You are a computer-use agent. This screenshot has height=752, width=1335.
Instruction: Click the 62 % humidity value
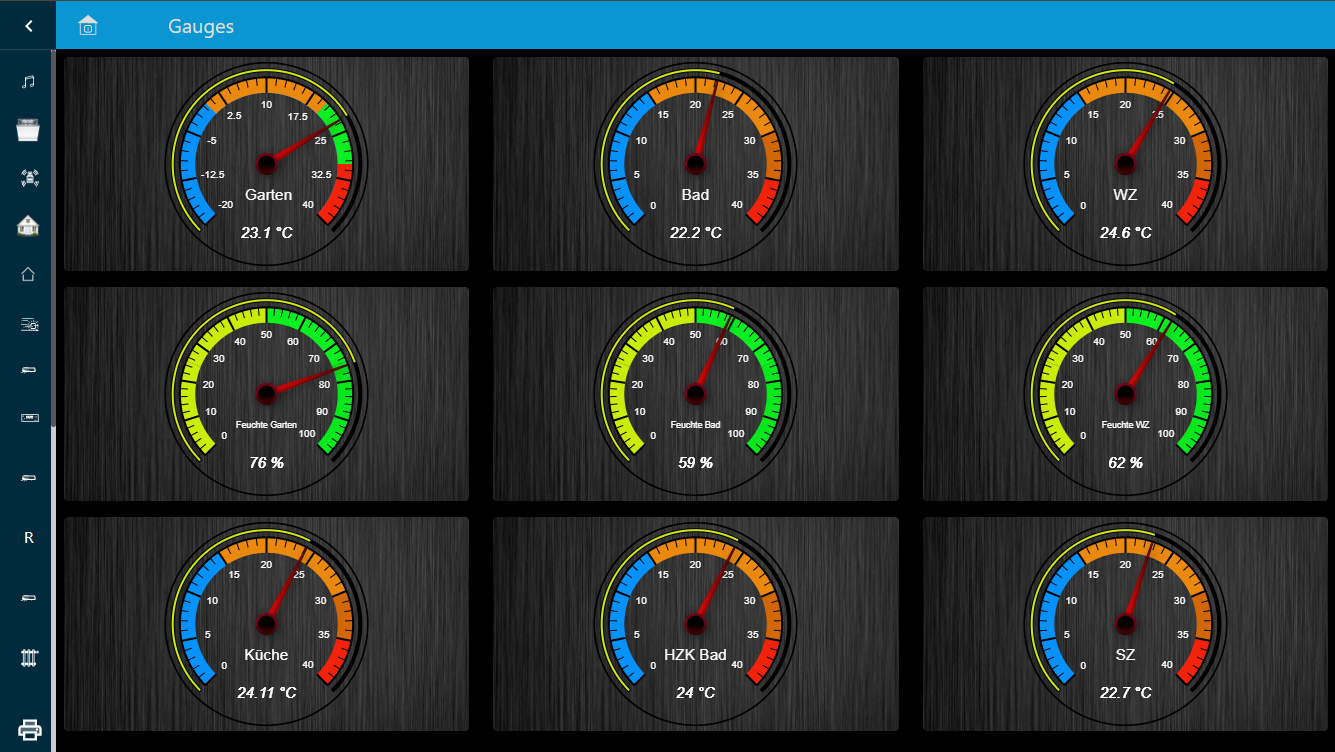[x=1126, y=463]
